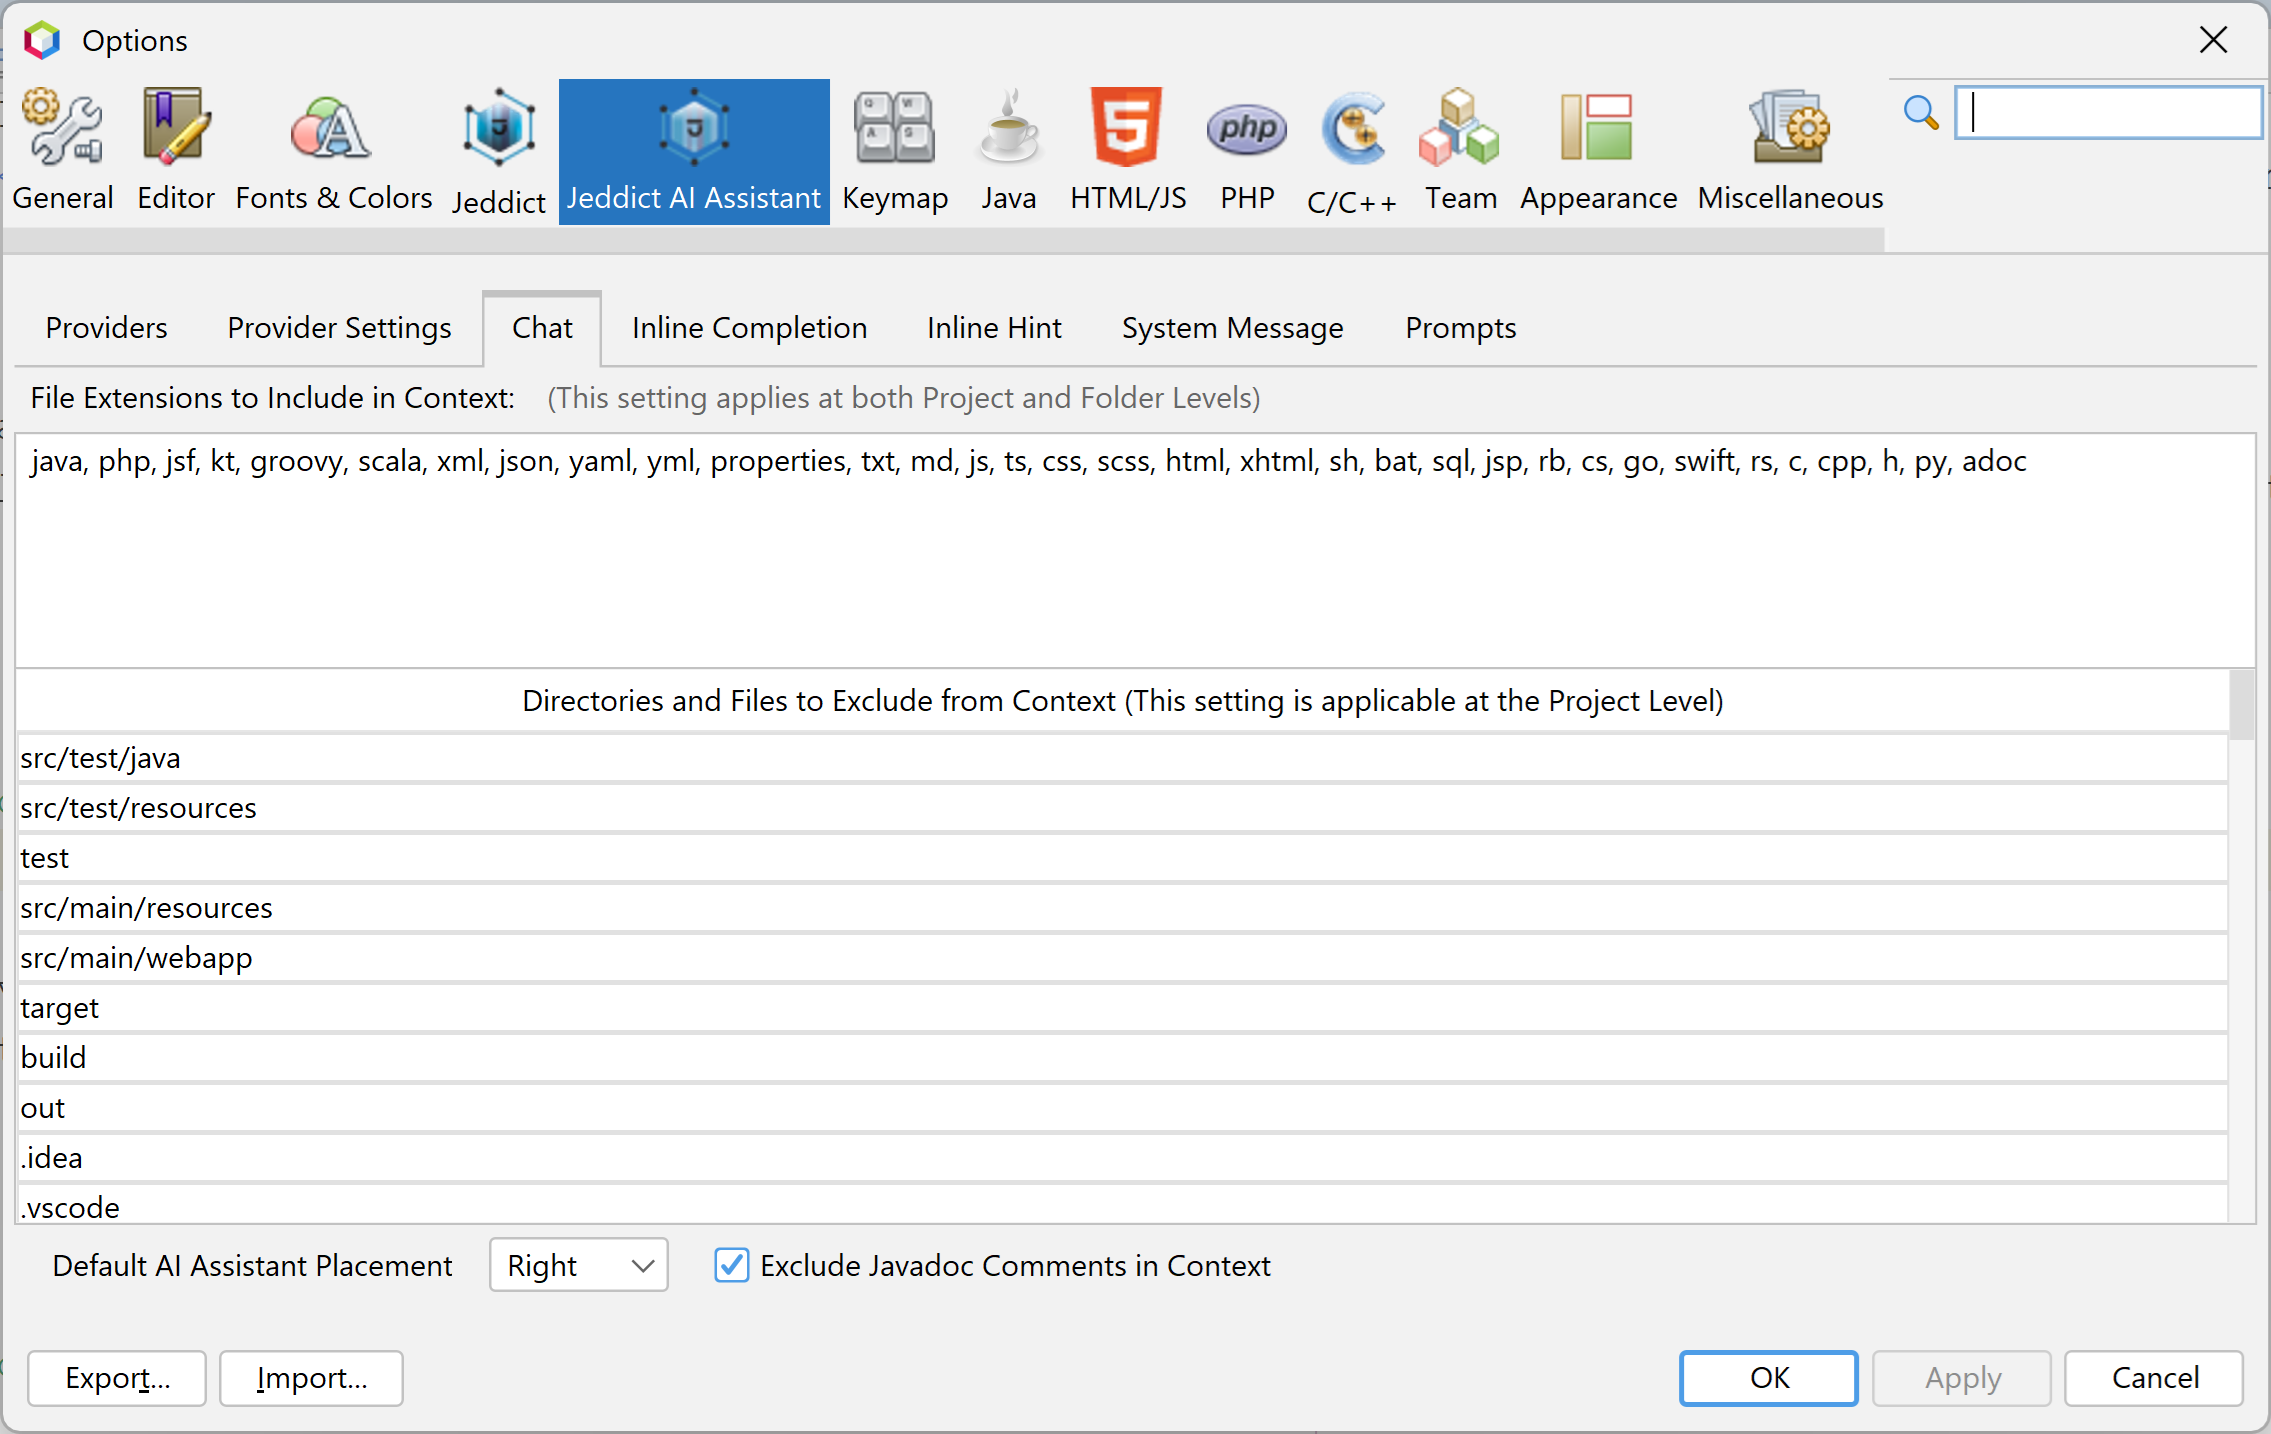This screenshot has width=2271, height=1434.
Task: Go to the System Message tab
Action: pyautogui.click(x=1232, y=328)
